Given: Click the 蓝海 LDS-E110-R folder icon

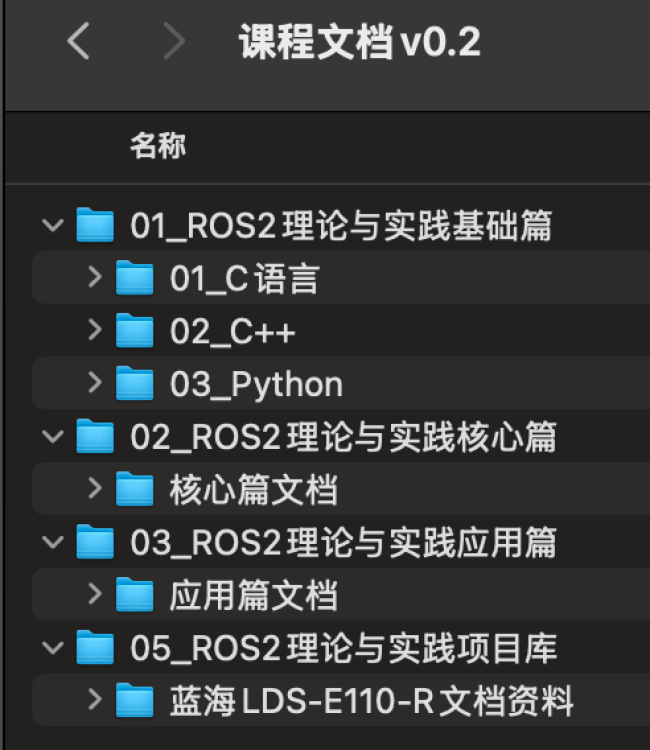Looking at the screenshot, I should [134, 700].
